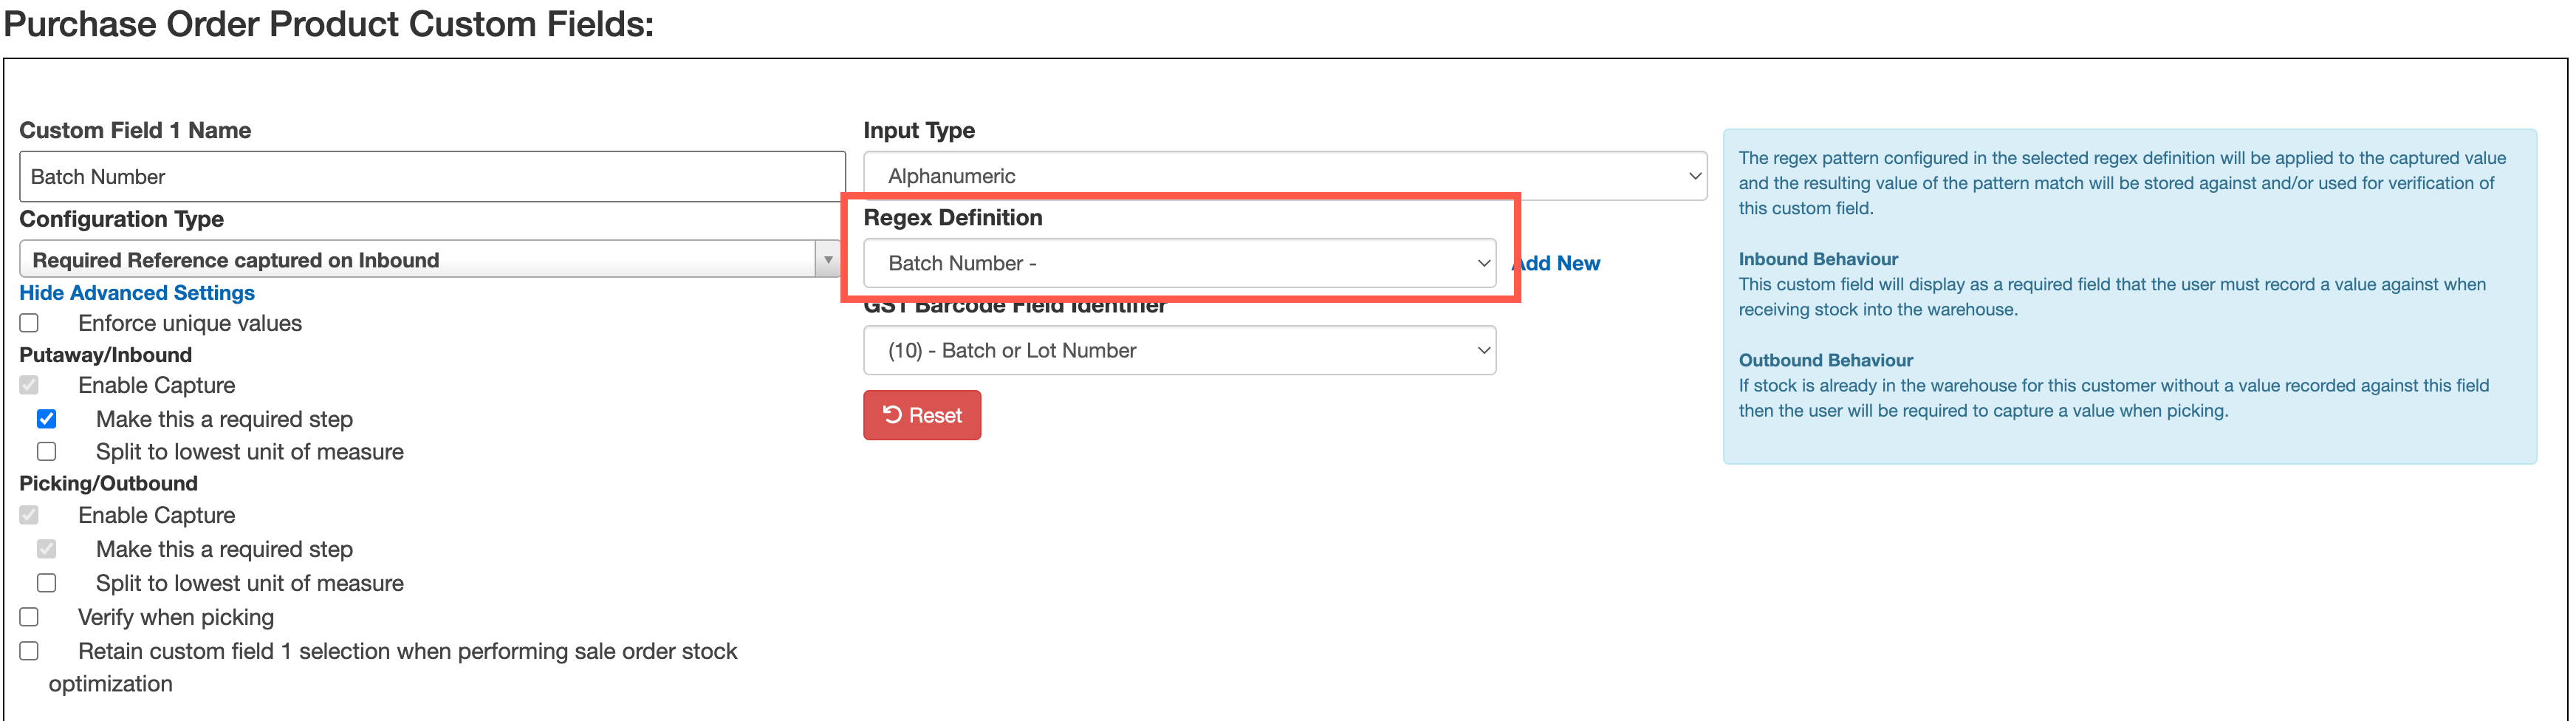This screenshot has height=721, width=2576.
Task: Uncheck Putaway Make this a required step
Action: pos(47,419)
